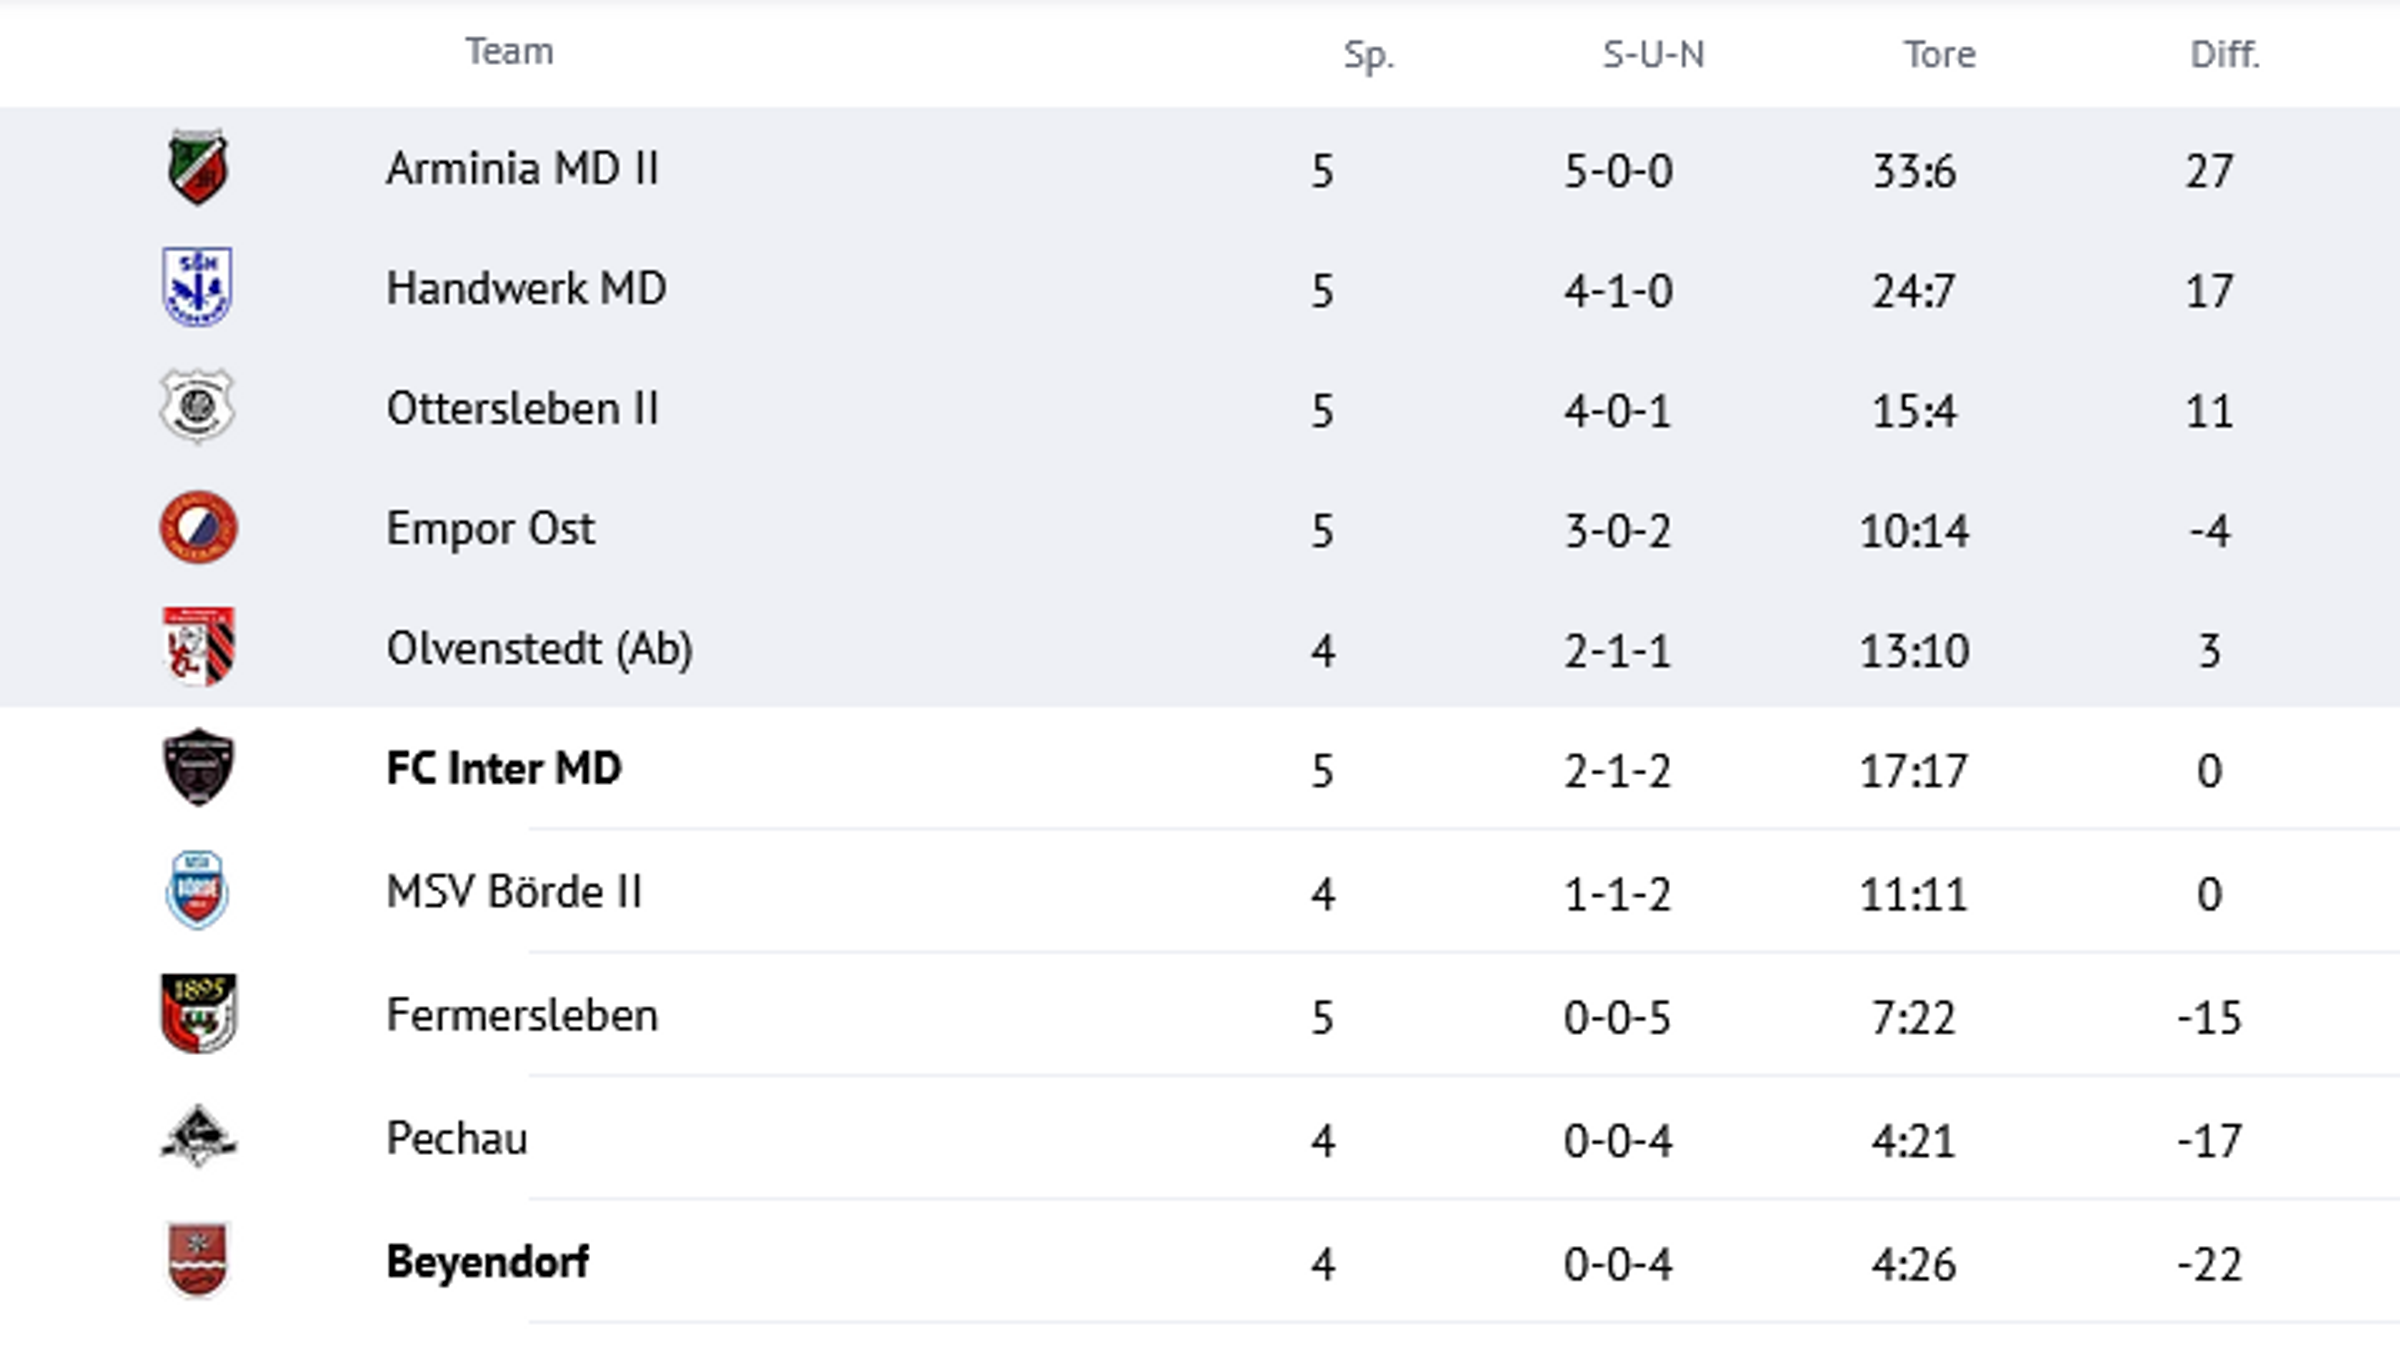2400x1350 pixels.
Task: Click the Sp. column header
Action: (x=1368, y=55)
